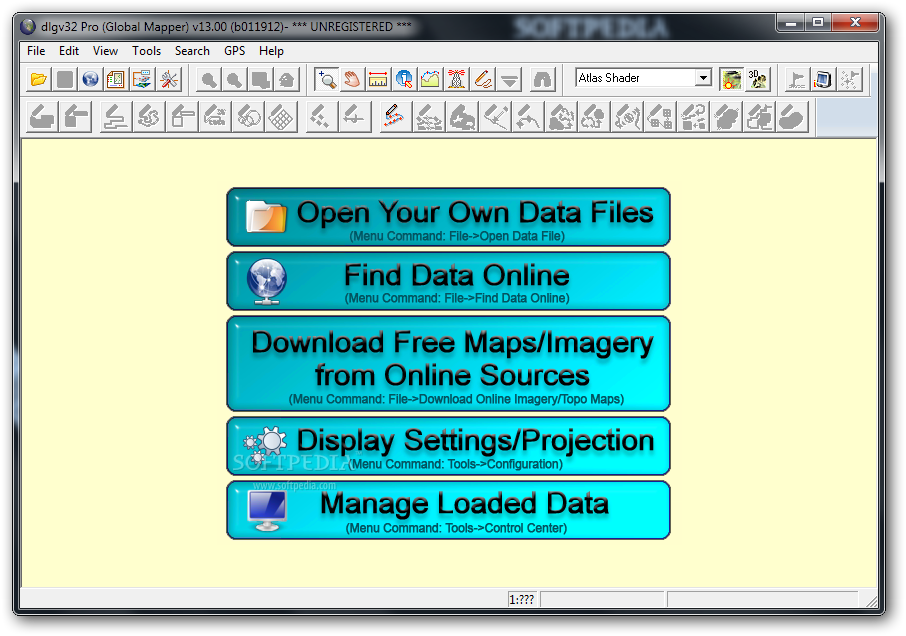Screen dimensions: 906x636
Task: Click the Global Mapper title bar globe icon
Action: (x=28, y=27)
